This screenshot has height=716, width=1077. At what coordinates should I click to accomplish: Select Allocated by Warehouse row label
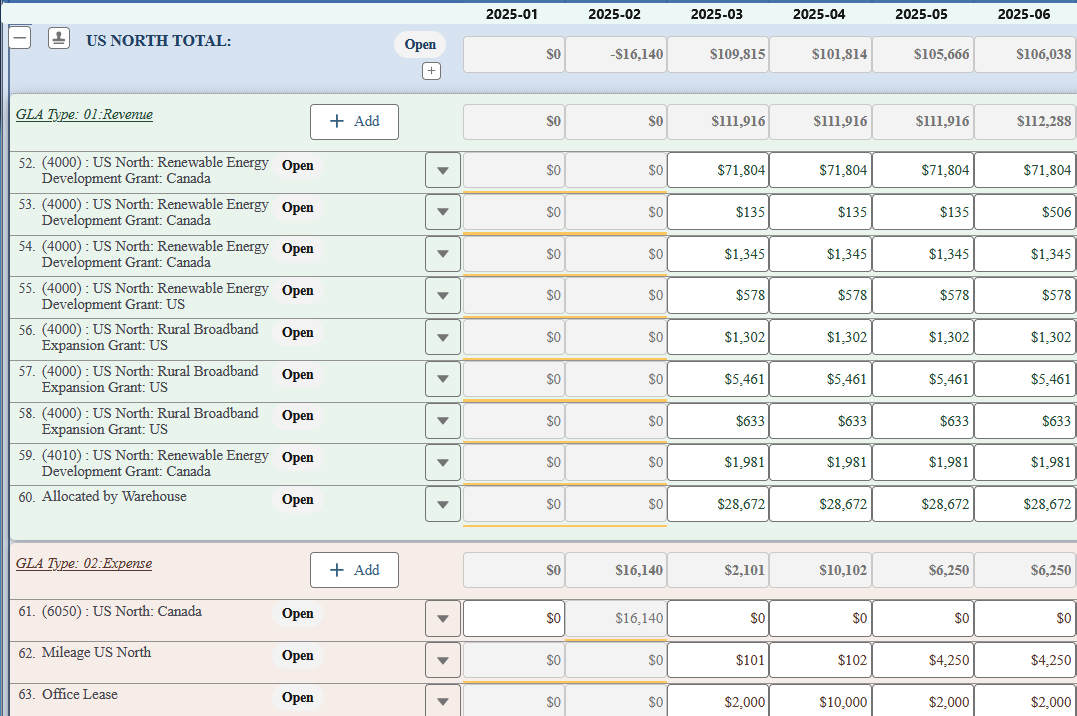[x=114, y=496]
